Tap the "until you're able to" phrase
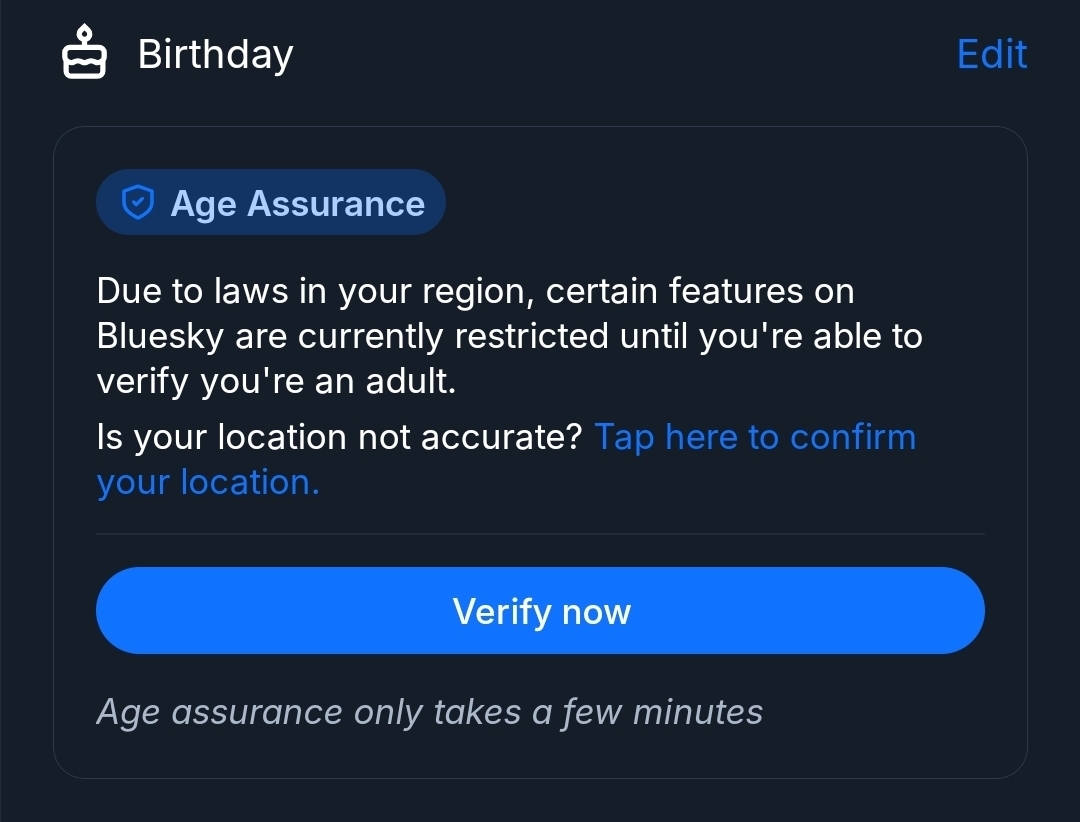 (x=771, y=336)
